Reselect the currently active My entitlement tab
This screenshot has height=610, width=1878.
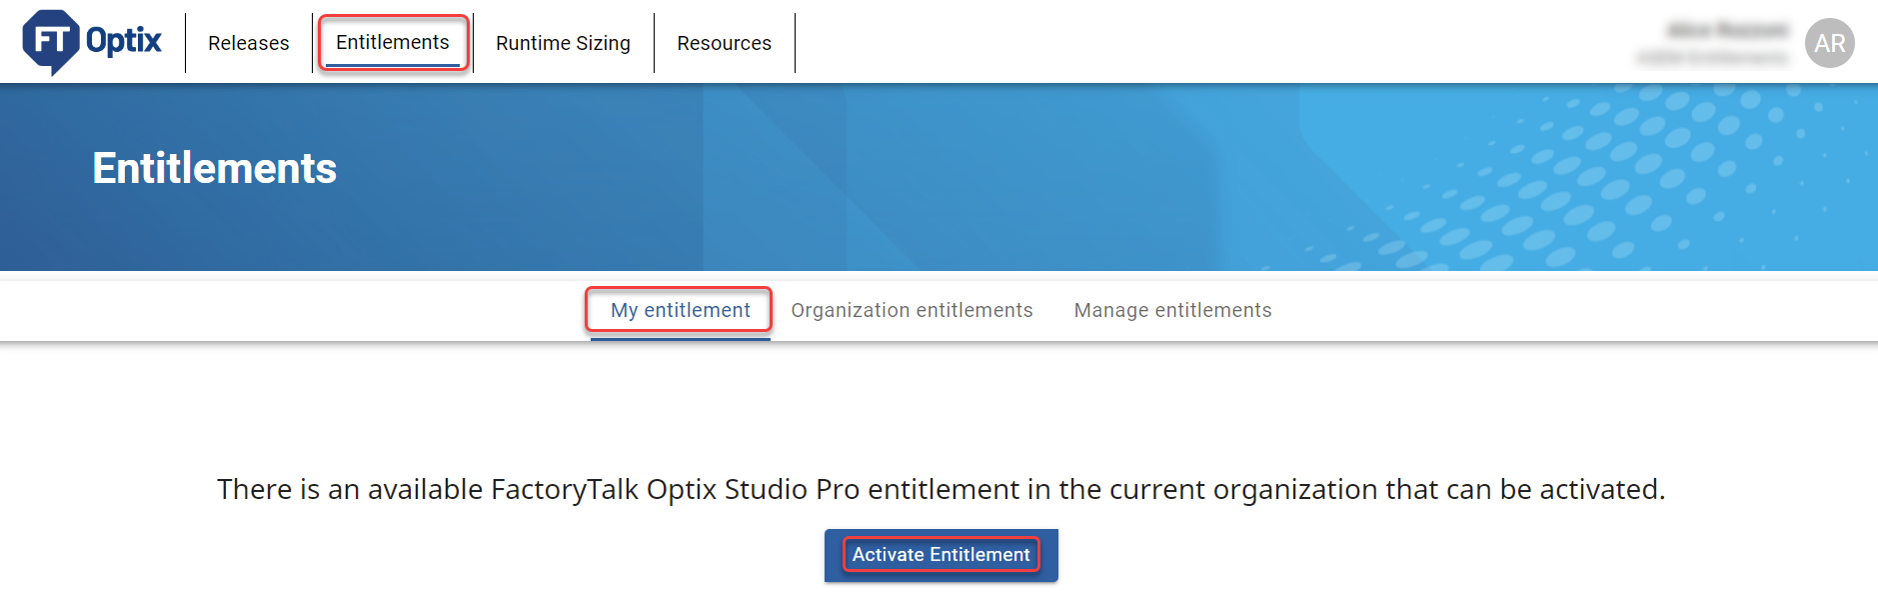point(678,310)
